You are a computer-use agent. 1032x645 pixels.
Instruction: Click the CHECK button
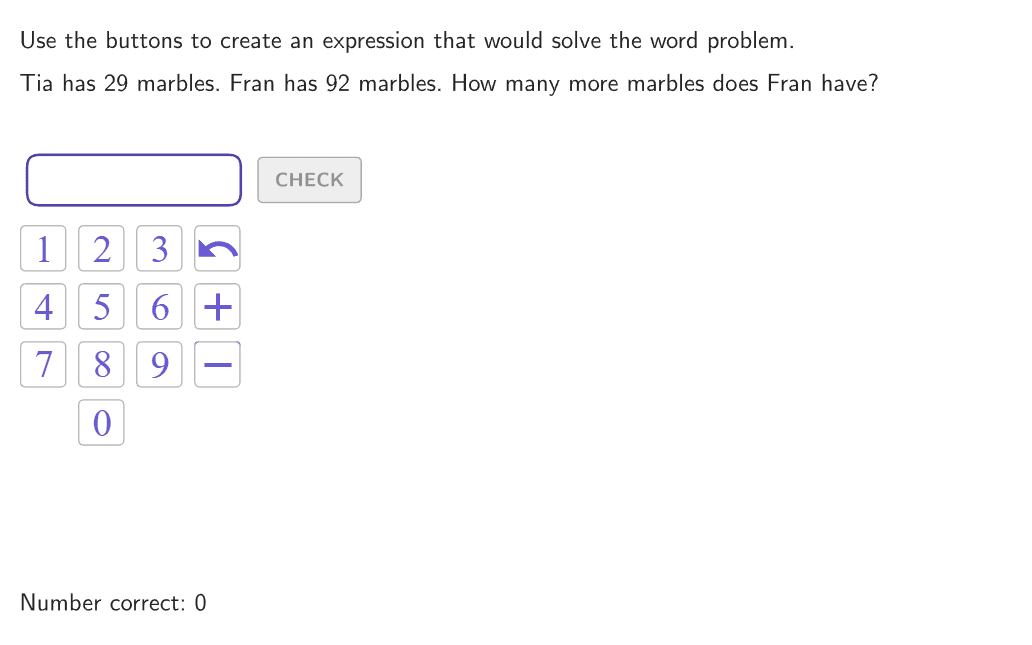(309, 180)
